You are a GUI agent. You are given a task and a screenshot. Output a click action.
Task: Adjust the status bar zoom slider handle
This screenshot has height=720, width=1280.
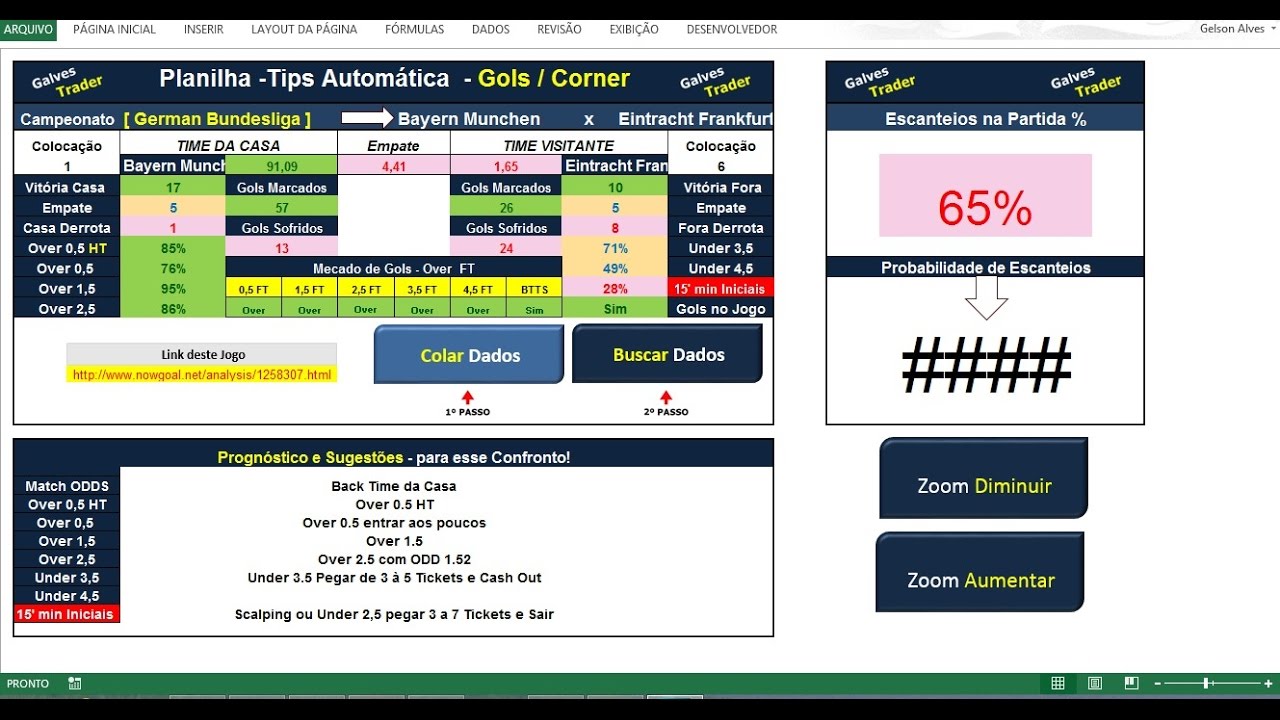pyautogui.click(x=1207, y=684)
